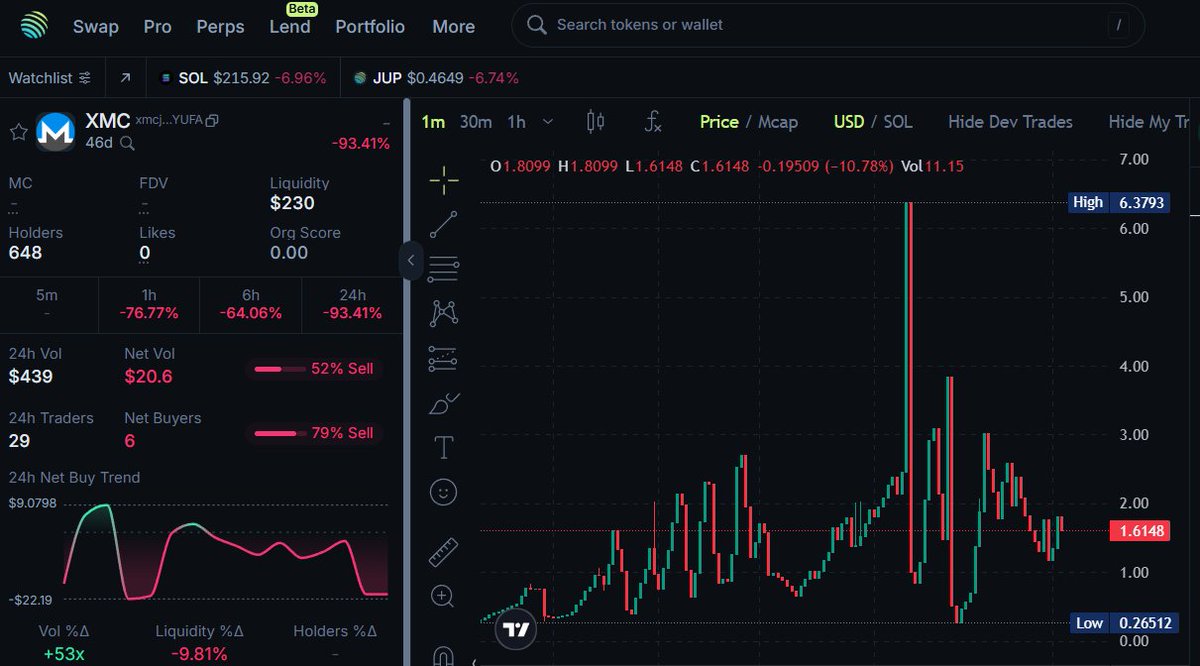Viewport: 1200px width, 666px height.
Task: Open the Pro tab
Action: (x=157, y=27)
